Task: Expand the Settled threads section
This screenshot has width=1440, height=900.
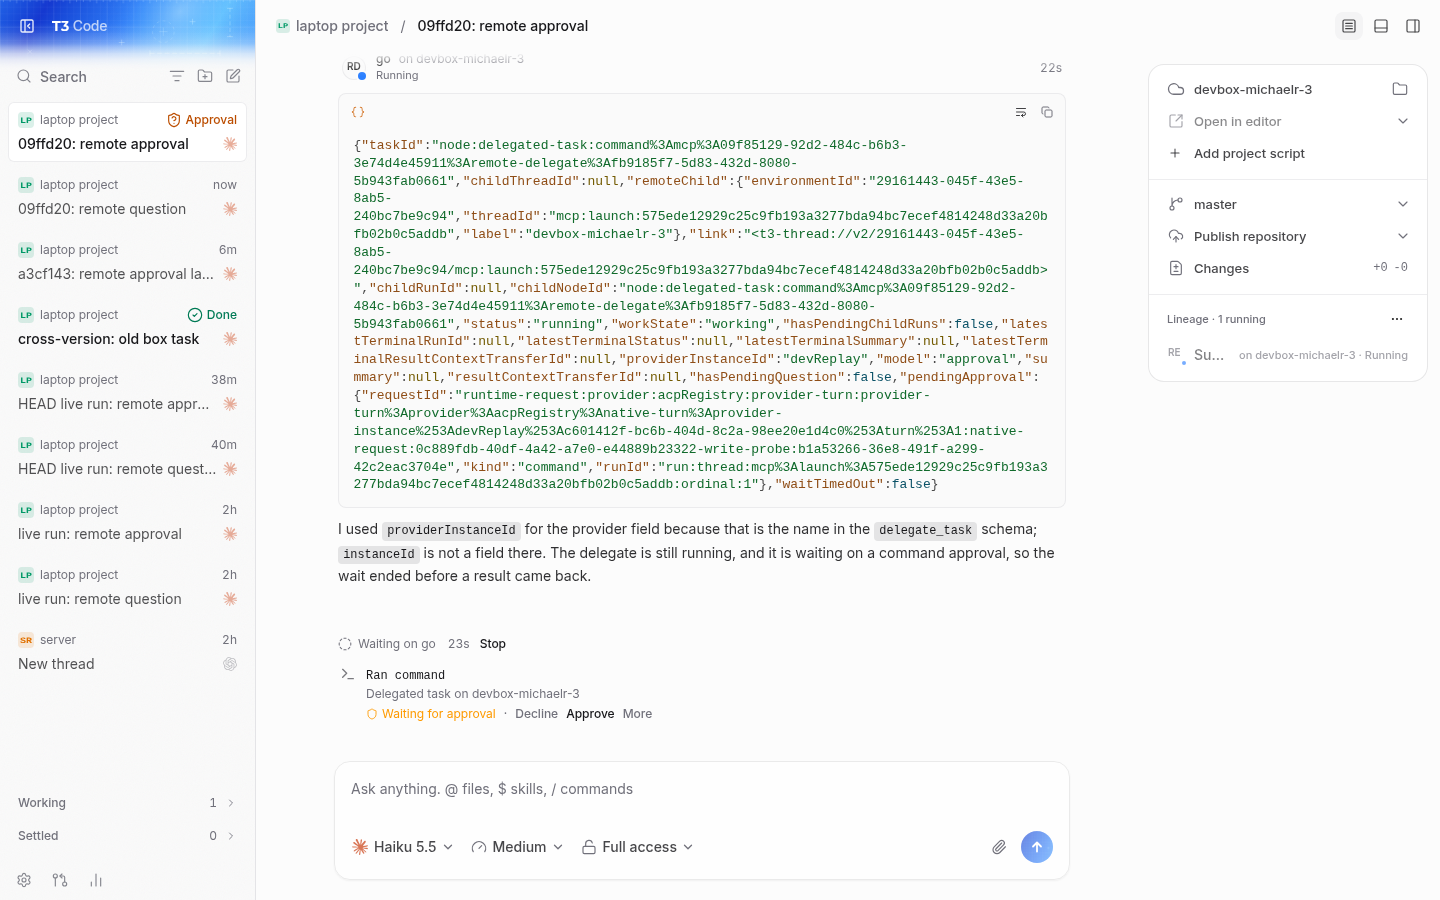Action: click(x=127, y=836)
